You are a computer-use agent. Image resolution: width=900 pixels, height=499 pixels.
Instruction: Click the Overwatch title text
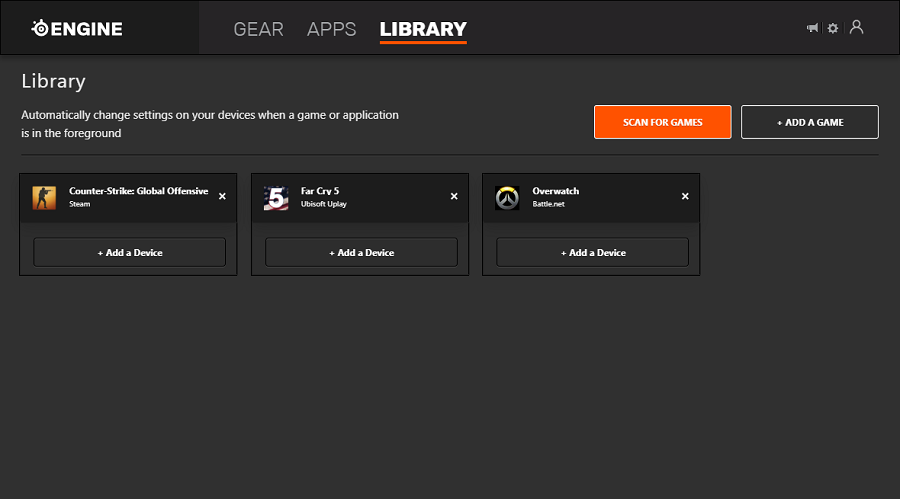[x=556, y=191]
